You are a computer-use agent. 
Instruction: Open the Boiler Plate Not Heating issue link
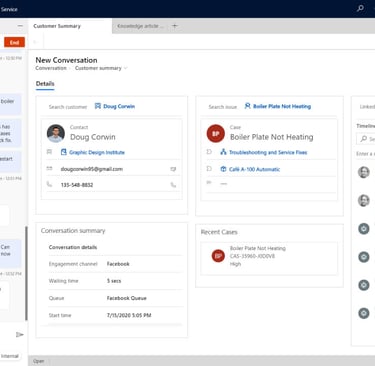pyautogui.click(x=282, y=106)
